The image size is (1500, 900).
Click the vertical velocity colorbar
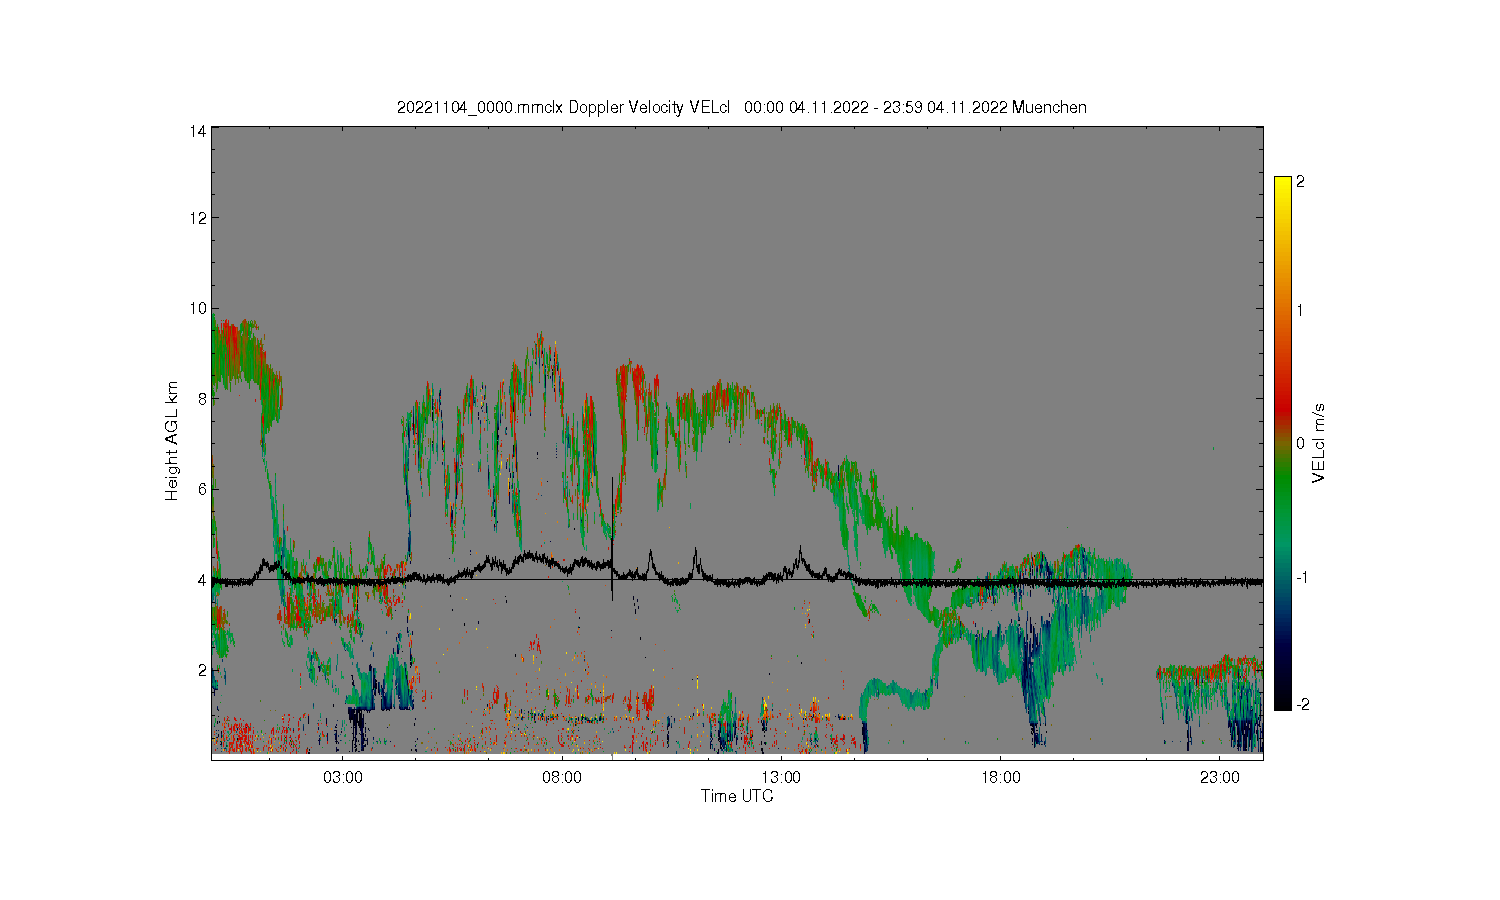[x=1283, y=443]
